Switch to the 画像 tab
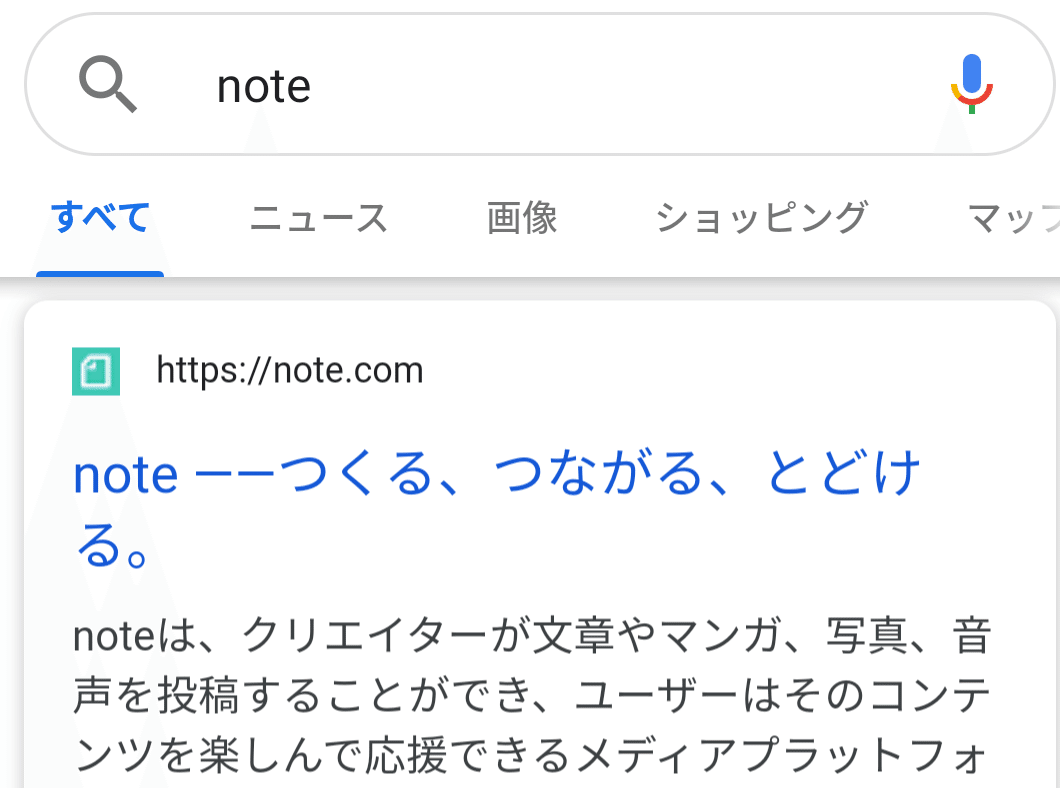The width and height of the screenshot is (1060, 788). click(523, 218)
